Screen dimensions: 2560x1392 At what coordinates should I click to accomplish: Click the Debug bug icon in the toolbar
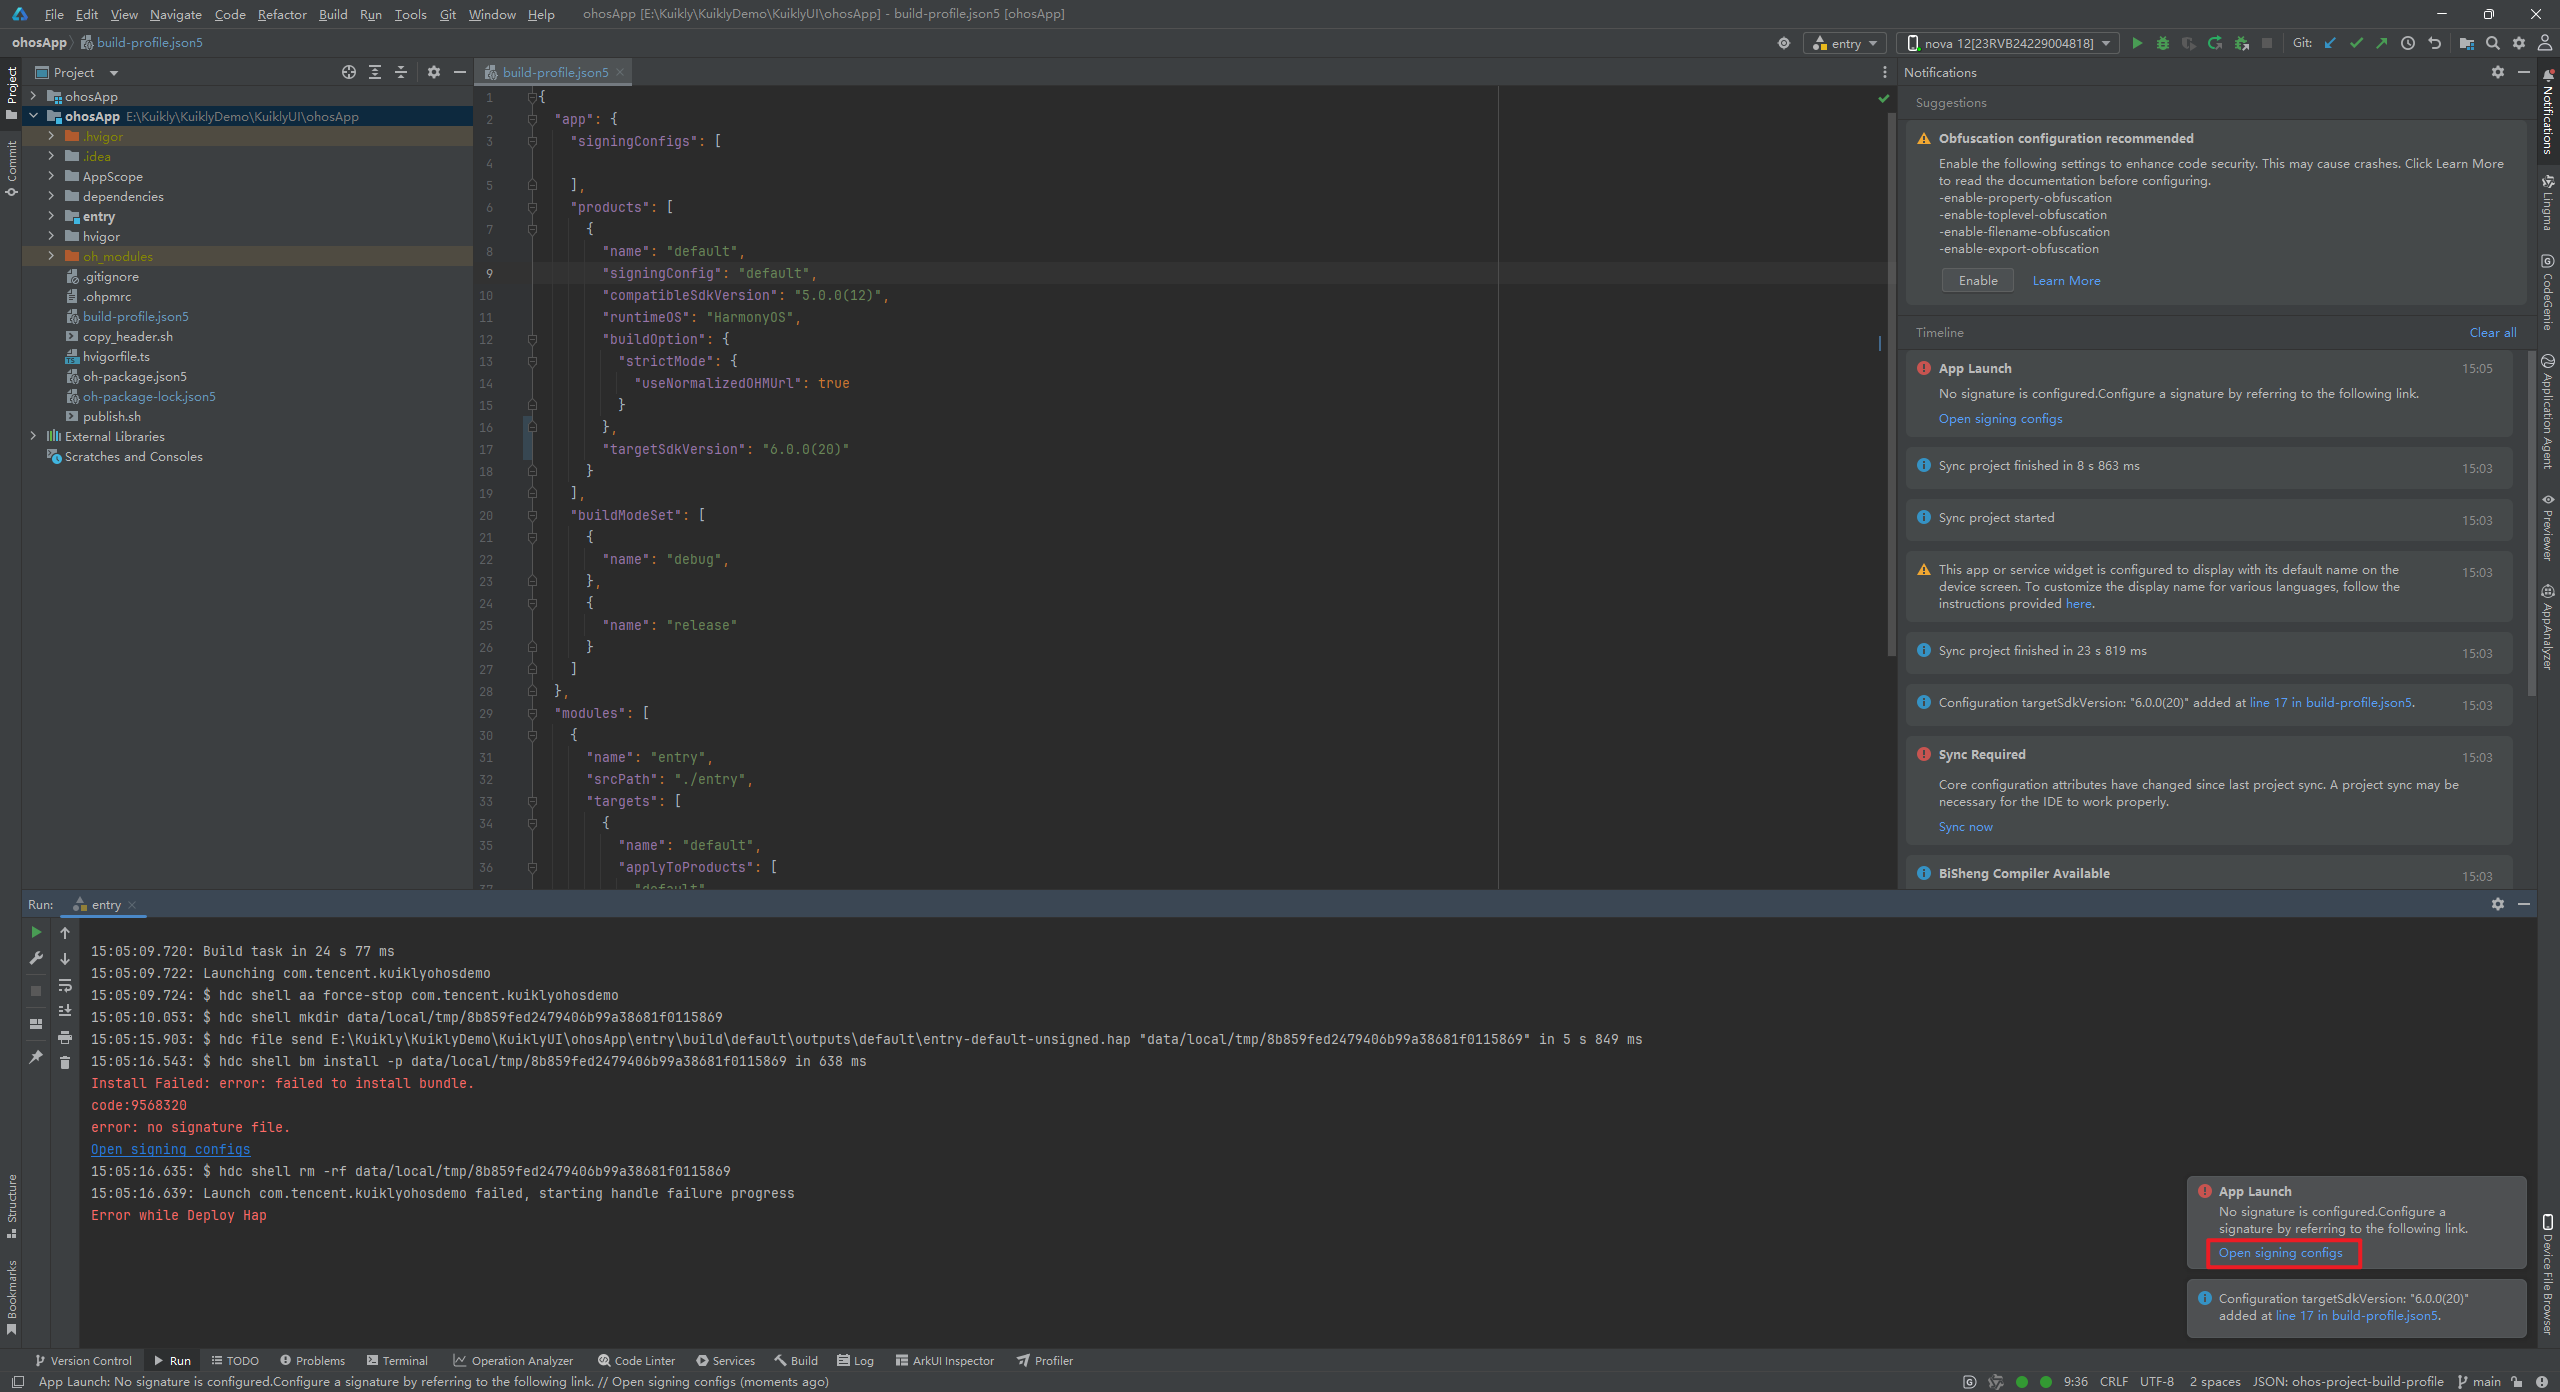[x=2163, y=43]
